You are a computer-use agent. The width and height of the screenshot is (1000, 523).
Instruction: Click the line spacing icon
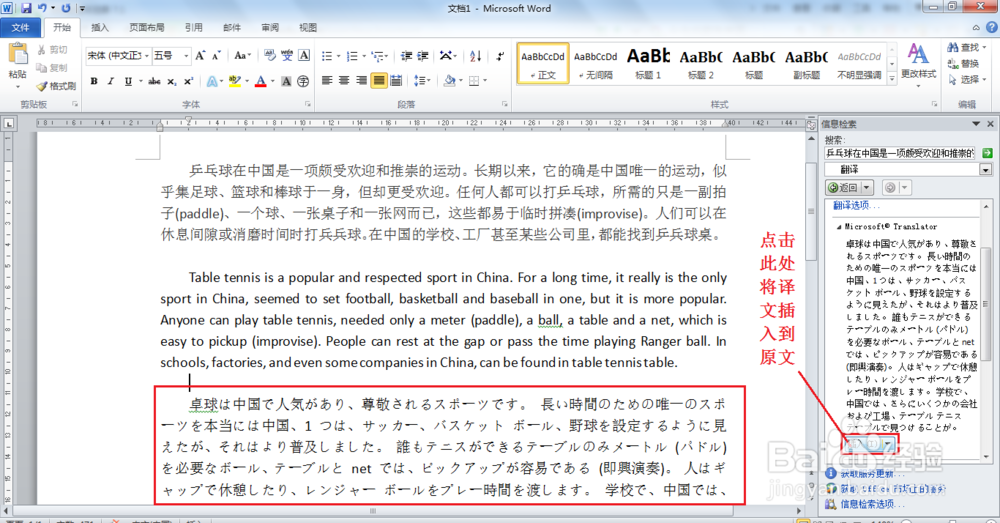(x=419, y=81)
